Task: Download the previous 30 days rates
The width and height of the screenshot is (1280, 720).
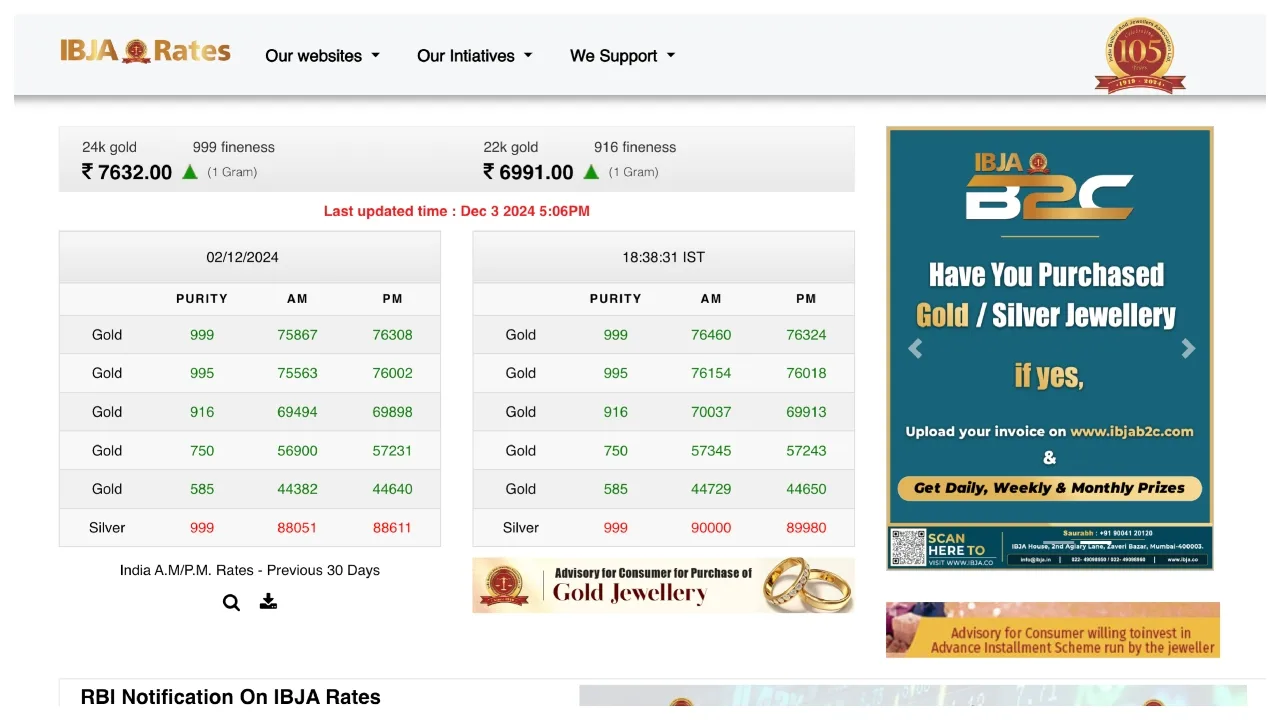Action: (268, 601)
